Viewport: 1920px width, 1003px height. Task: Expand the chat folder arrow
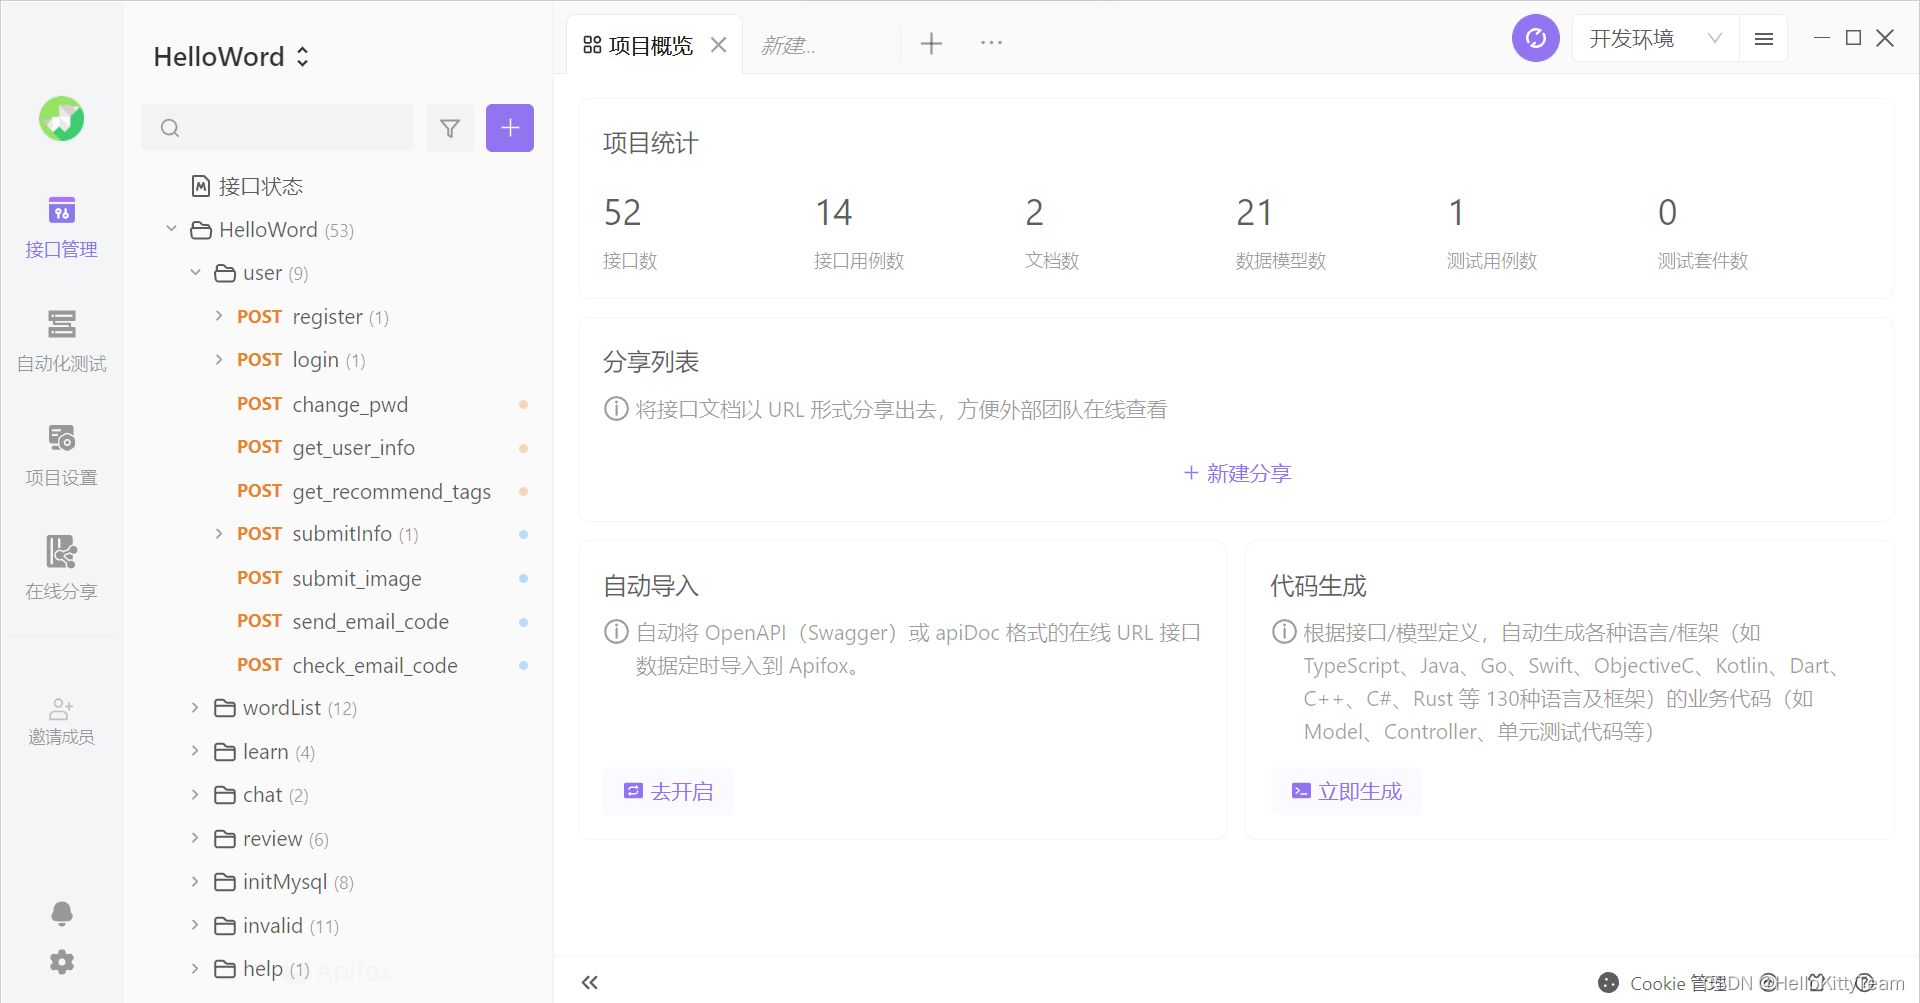195,795
